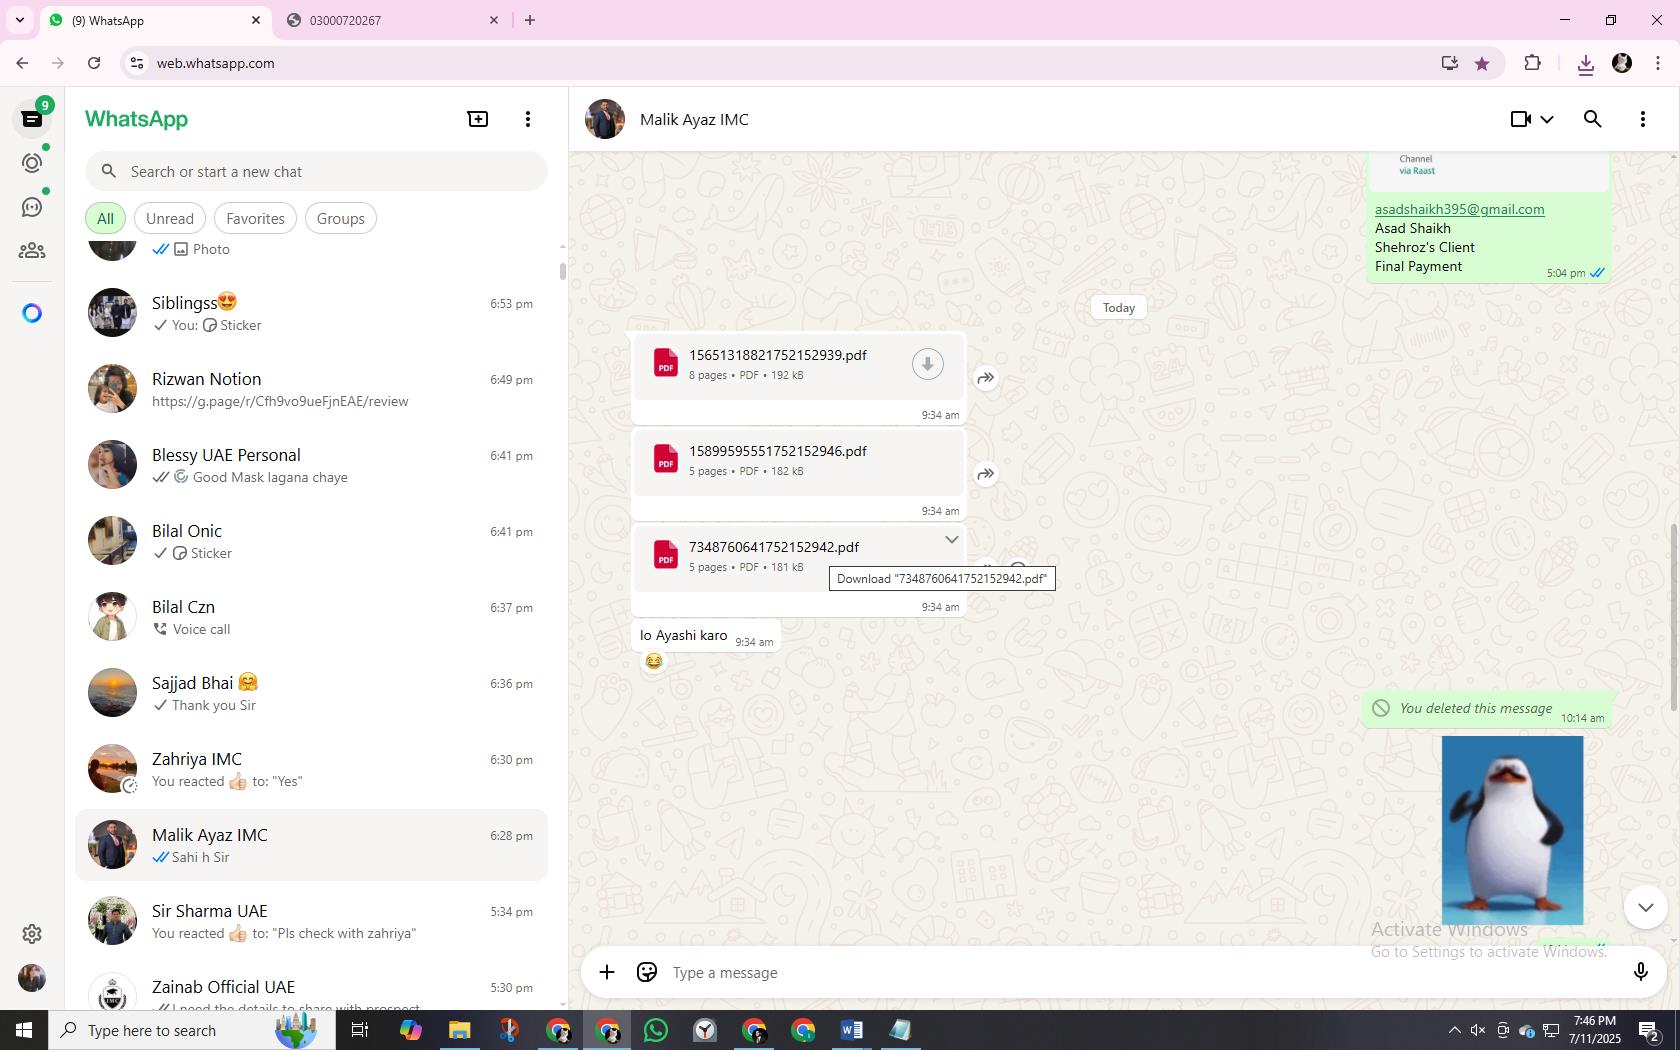Viewport: 1680px width, 1050px height.
Task: Open the Windows Start button
Action: [x=24, y=1030]
